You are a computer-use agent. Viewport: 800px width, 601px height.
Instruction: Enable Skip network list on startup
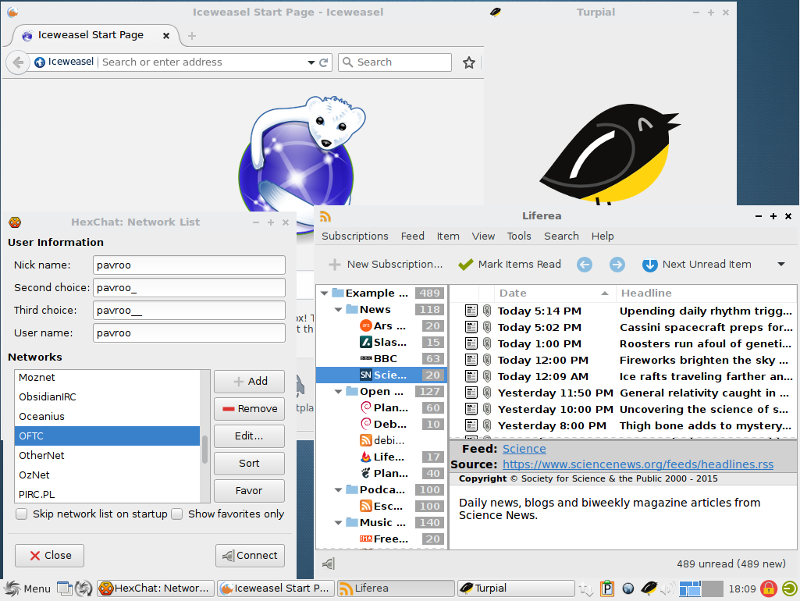(21, 514)
